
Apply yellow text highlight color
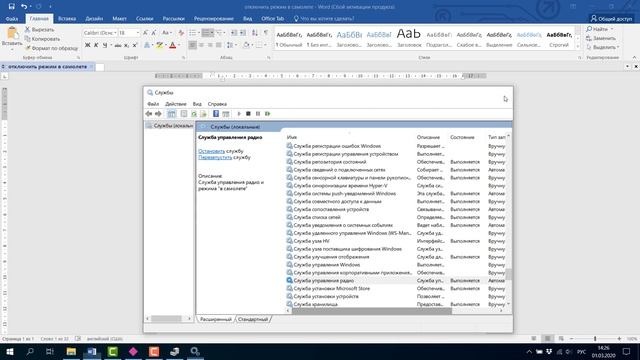coord(160,45)
